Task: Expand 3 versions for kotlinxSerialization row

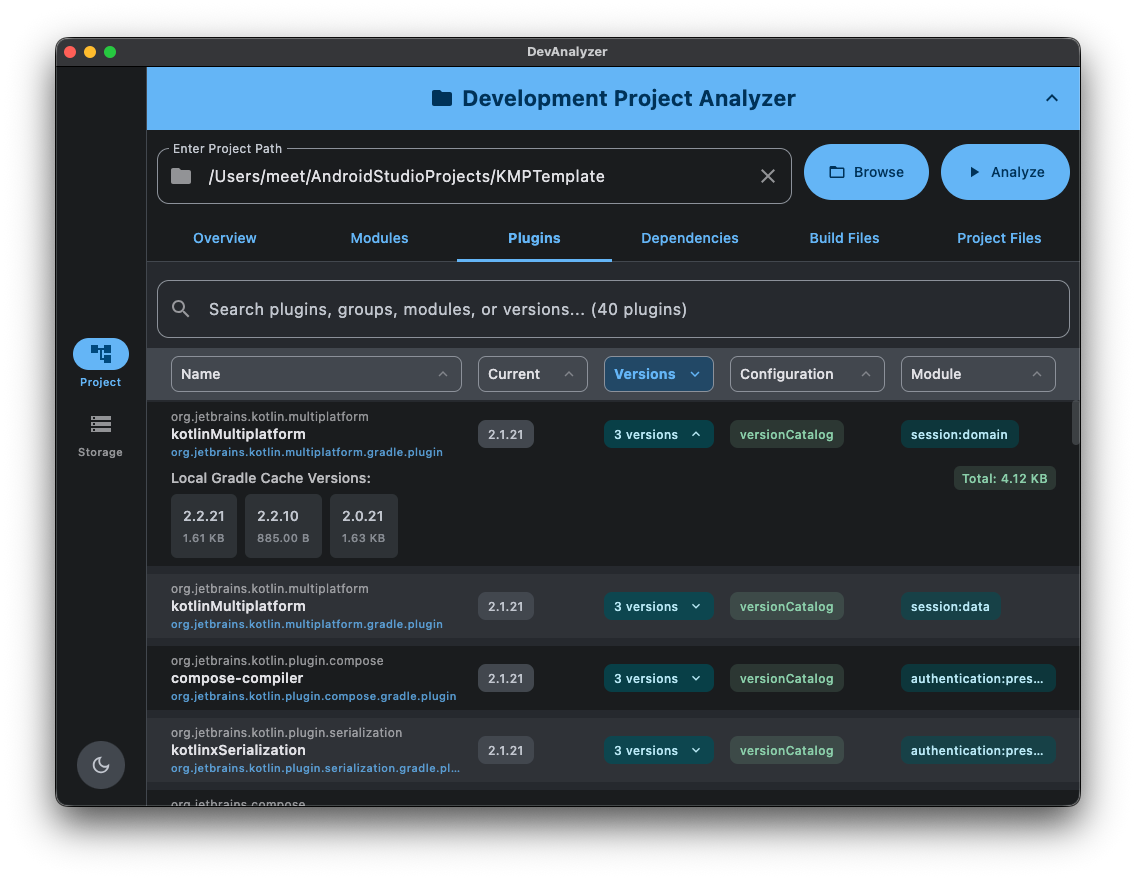Action: [659, 750]
